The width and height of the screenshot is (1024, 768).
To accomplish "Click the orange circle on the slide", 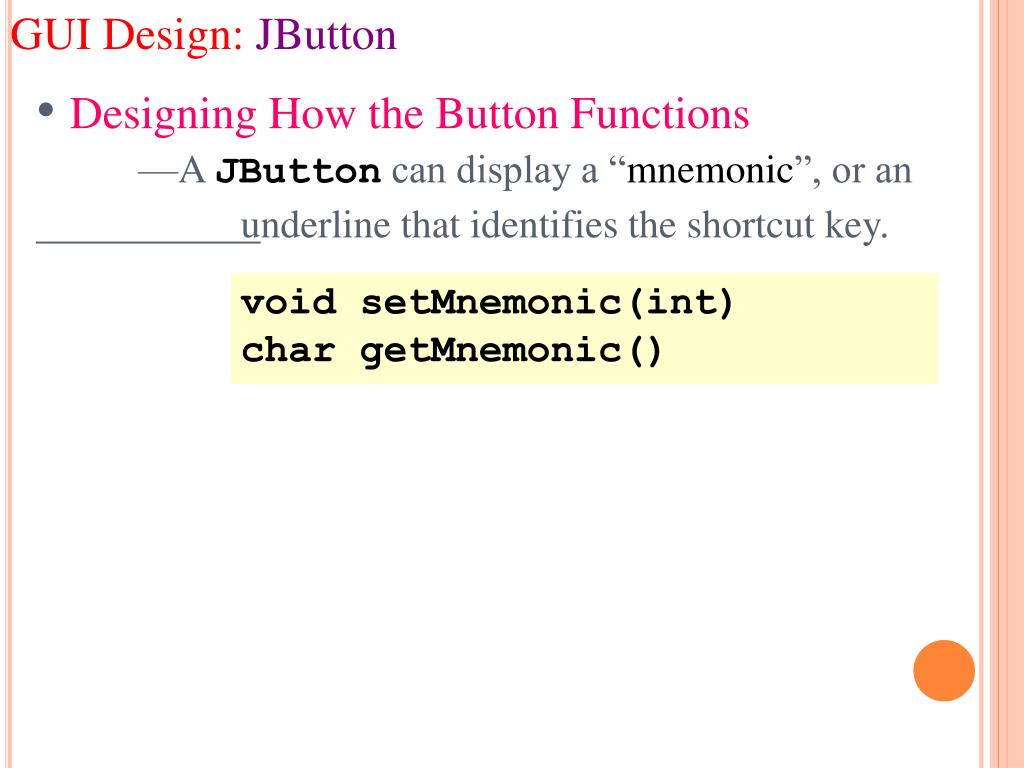I will point(944,671).
